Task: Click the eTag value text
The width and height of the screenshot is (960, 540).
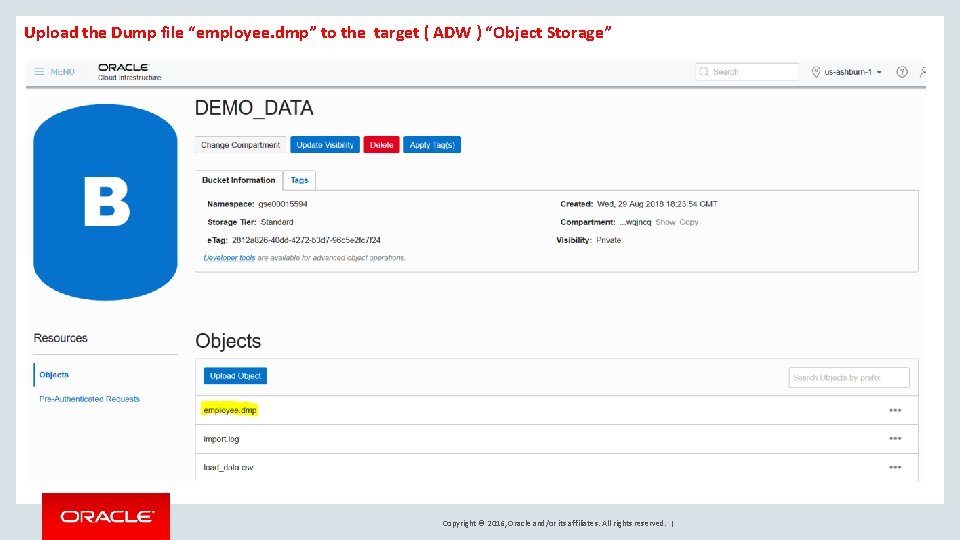Action: click(306, 240)
